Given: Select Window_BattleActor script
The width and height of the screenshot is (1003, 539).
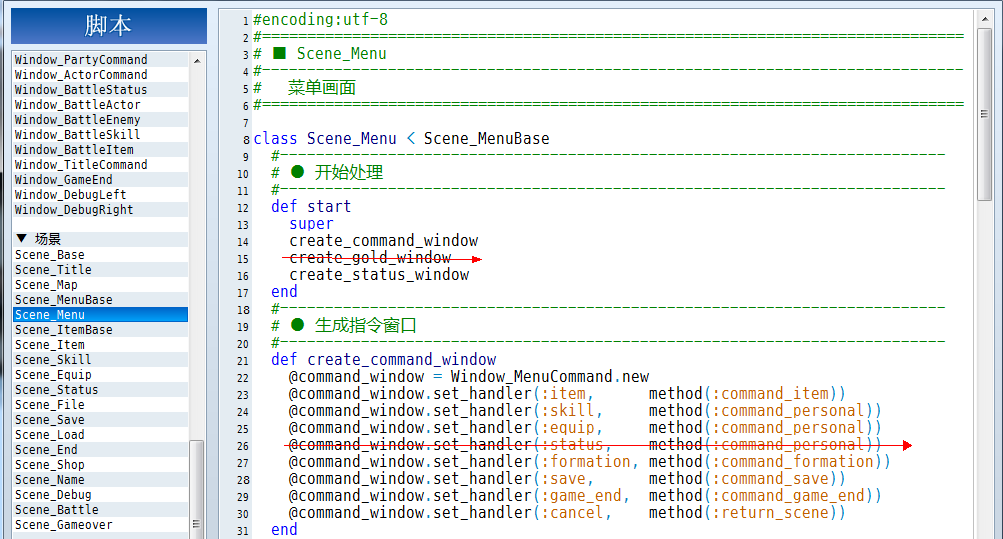Looking at the screenshot, I should (x=100, y=105).
